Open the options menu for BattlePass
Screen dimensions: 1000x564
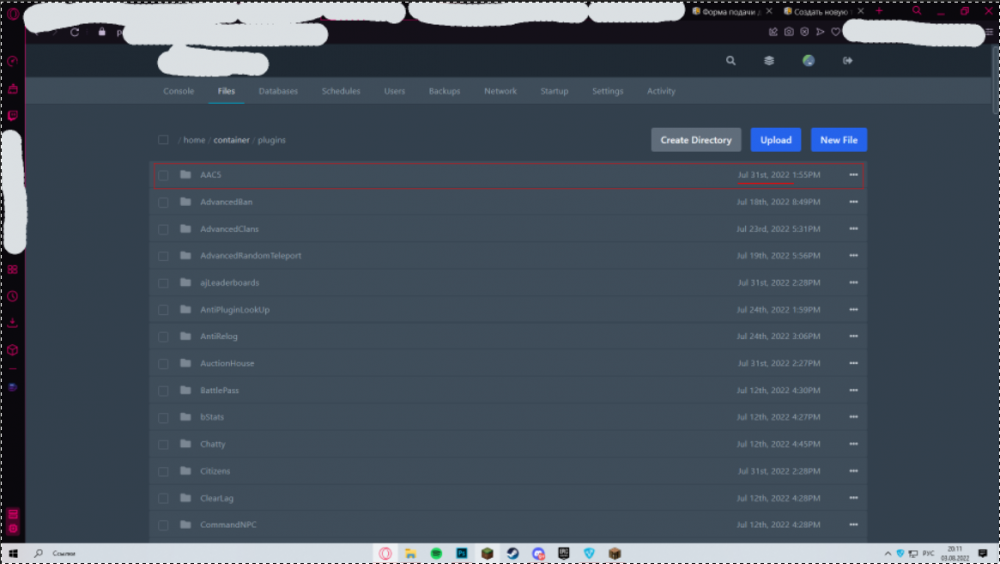853,390
